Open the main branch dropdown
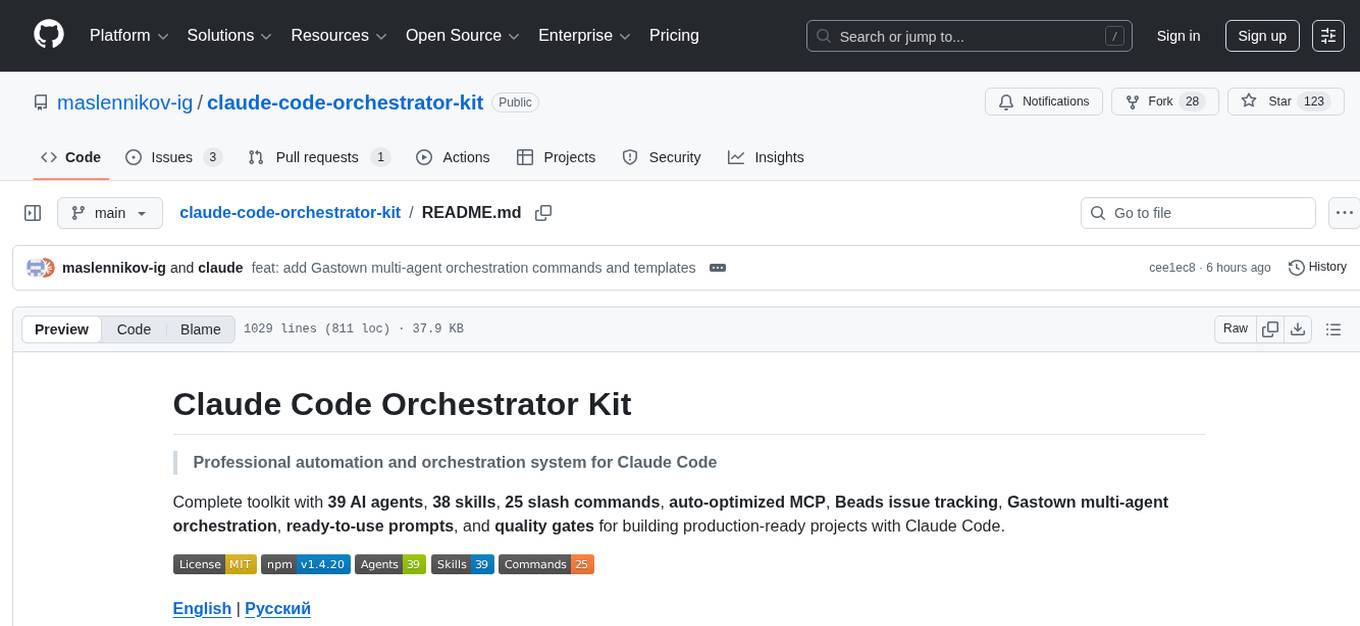Image resolution: width=1360 pixels, height=626 pixels. [x=109, y=213]
